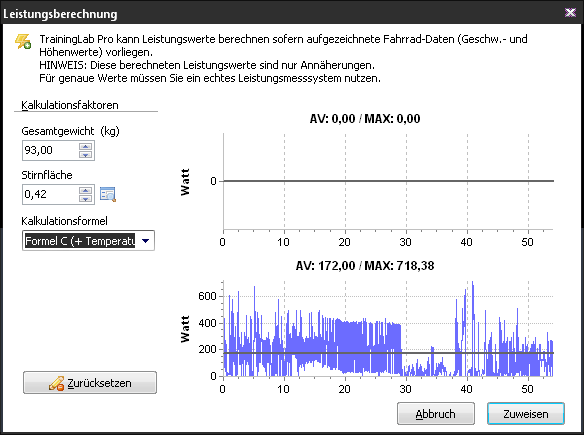Increase Gesamtgewicht with the up arrow
This screenshot has height=435, width=584.
point(86,146)
